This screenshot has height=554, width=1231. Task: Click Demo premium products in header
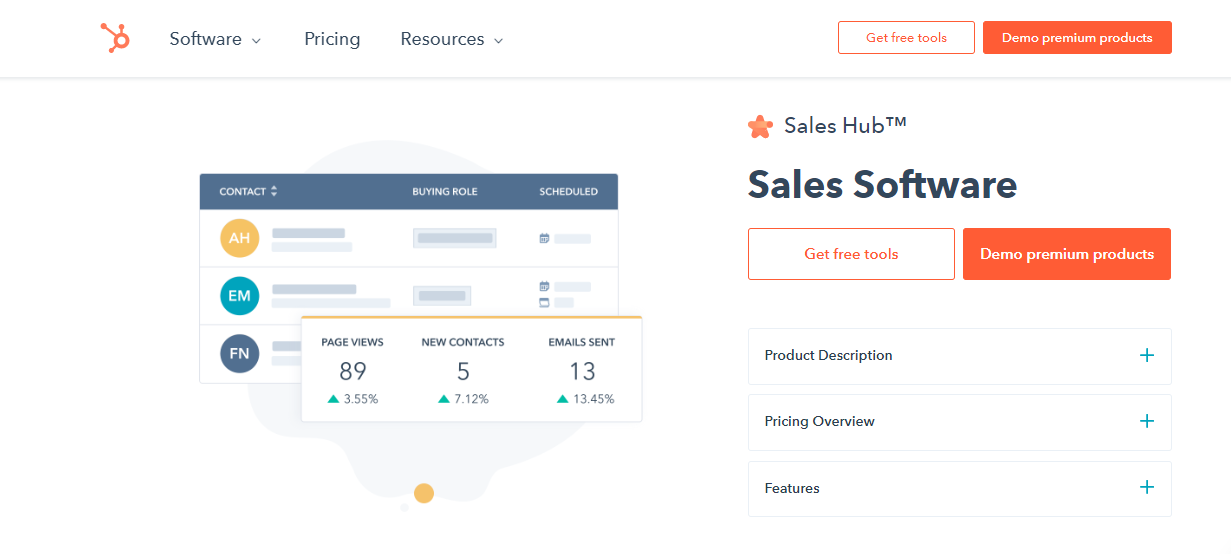pyautogui.click(x=1077, y=38)
